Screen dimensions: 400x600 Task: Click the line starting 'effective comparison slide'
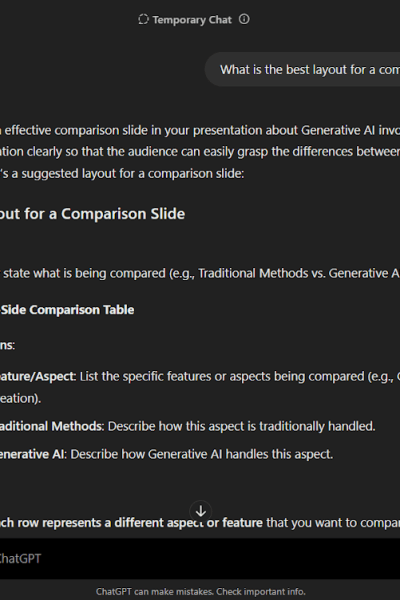point(200,130)
